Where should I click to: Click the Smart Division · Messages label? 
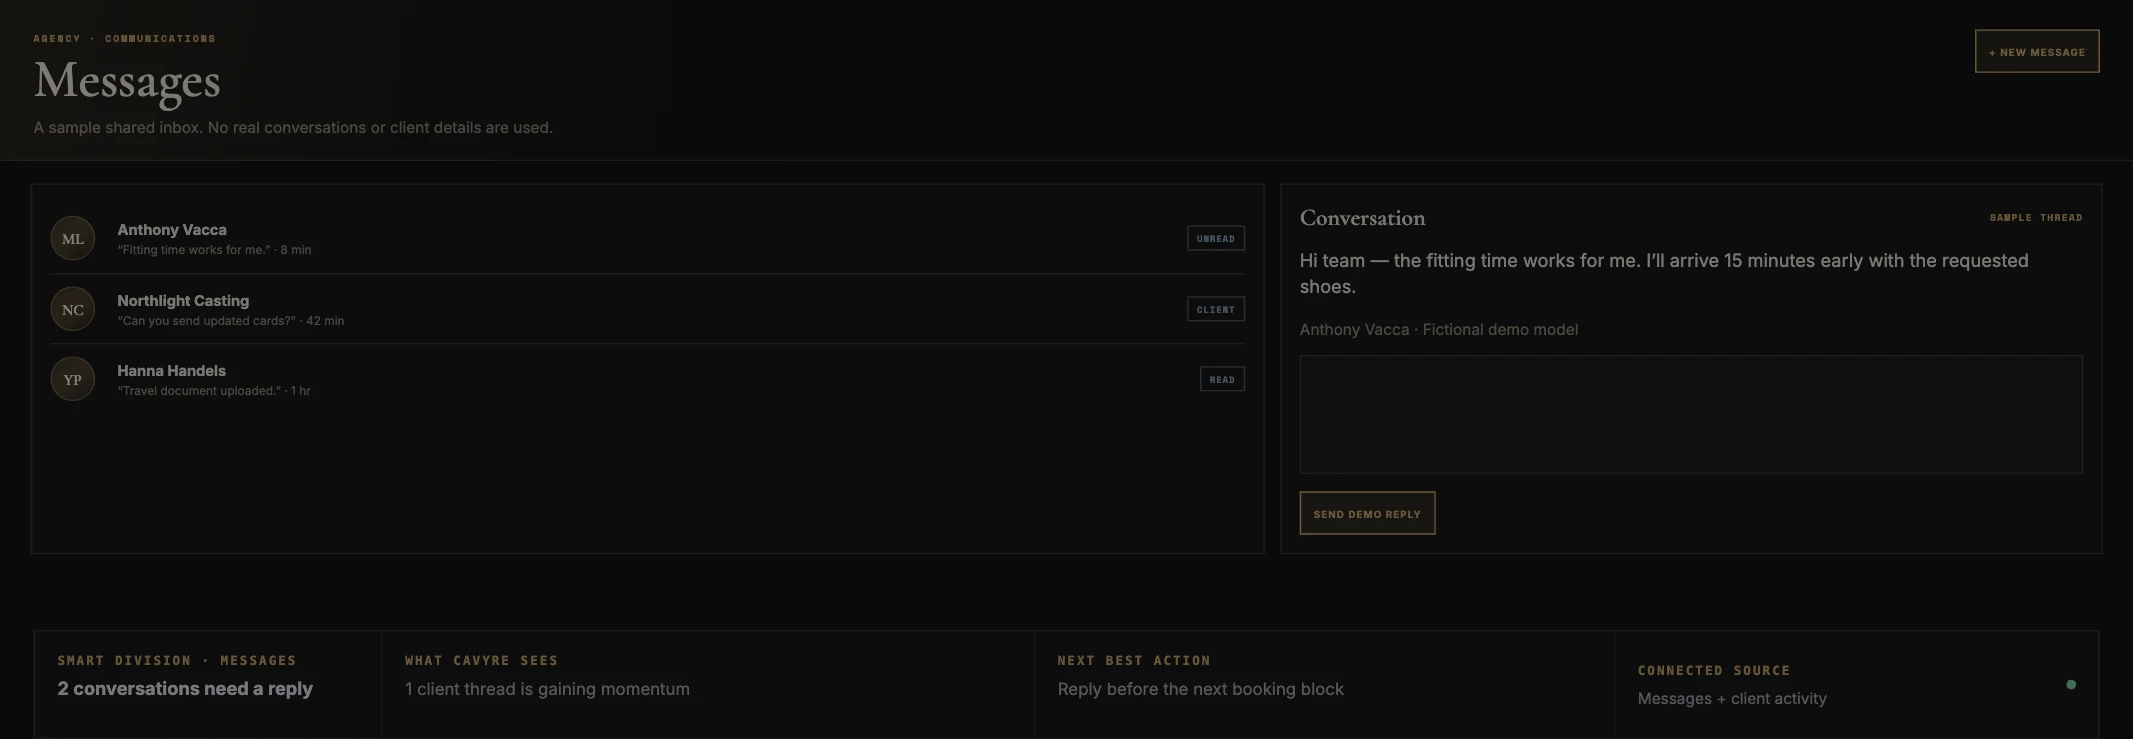pyautogui.click(x=177, y=661)
